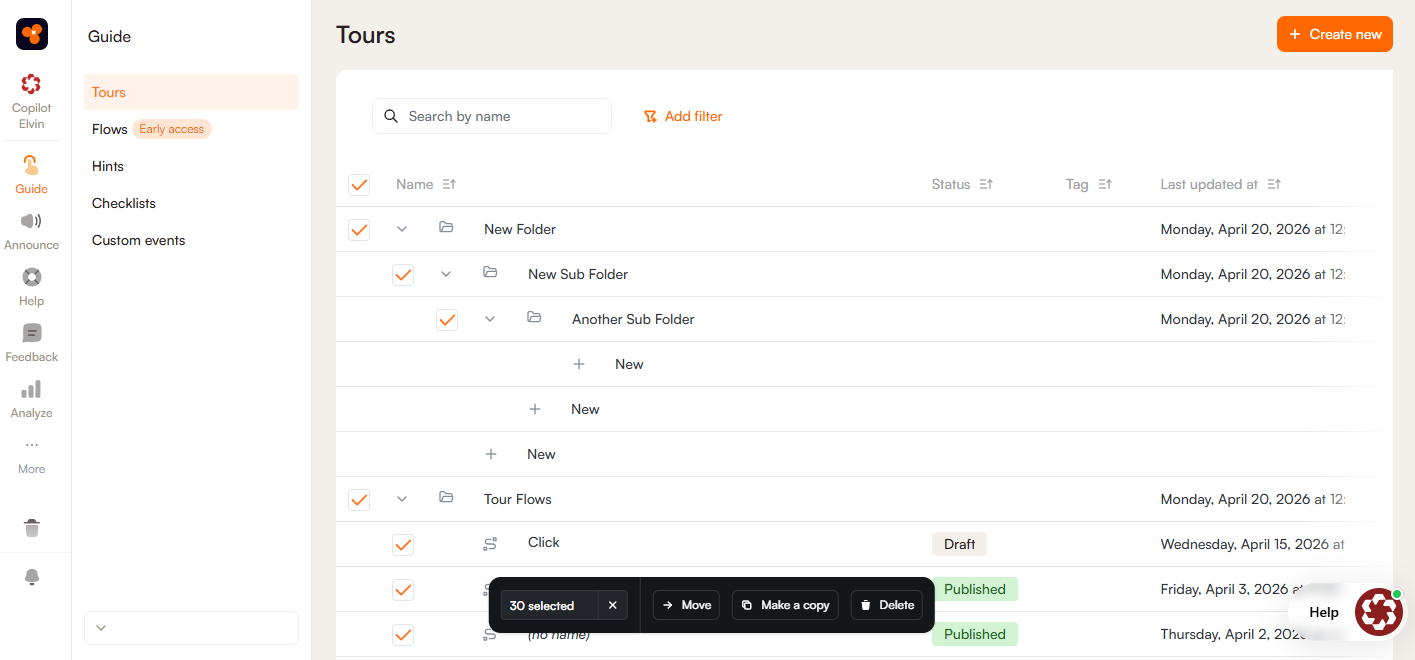
Task: Open the Hints menu item
Action: click(x=108, y=166)
